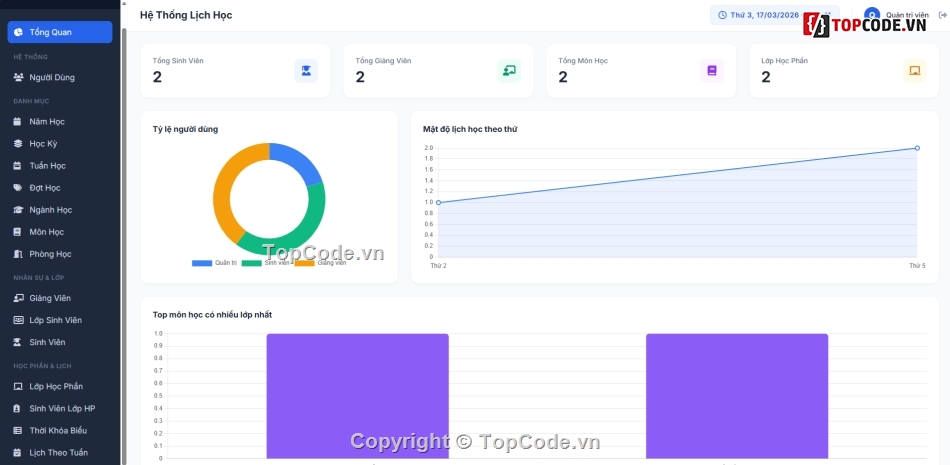Open the Phòng Học sidebar item
The height and width of the screenshot is (465, 950).
50,254
